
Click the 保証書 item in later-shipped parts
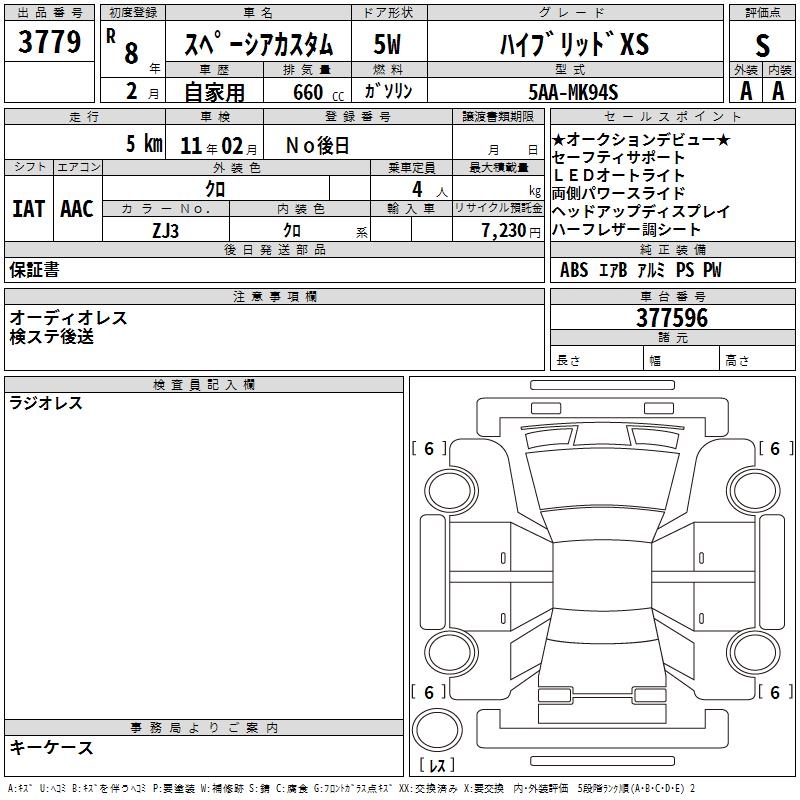pyautogui.click(x=34, y=270)
